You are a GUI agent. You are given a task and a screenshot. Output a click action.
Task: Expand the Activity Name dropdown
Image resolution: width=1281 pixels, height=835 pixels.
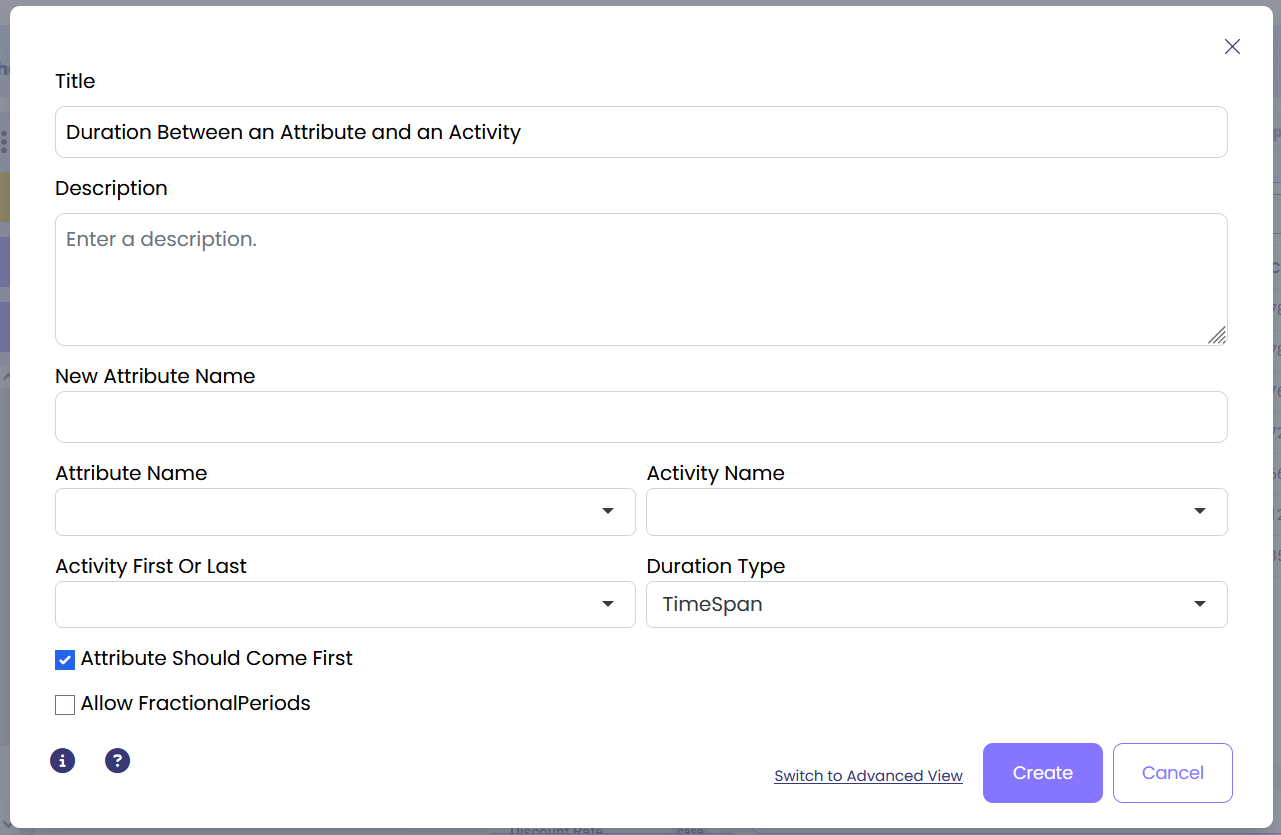click(936, 512)
